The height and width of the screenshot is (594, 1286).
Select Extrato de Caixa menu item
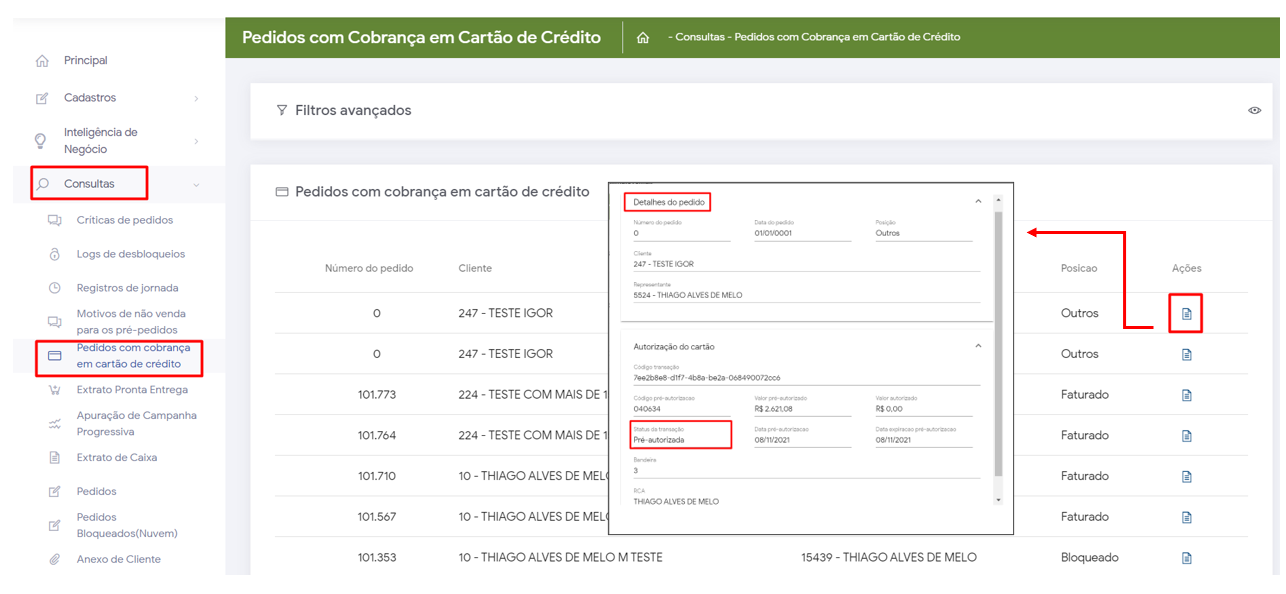pos(116,458)
